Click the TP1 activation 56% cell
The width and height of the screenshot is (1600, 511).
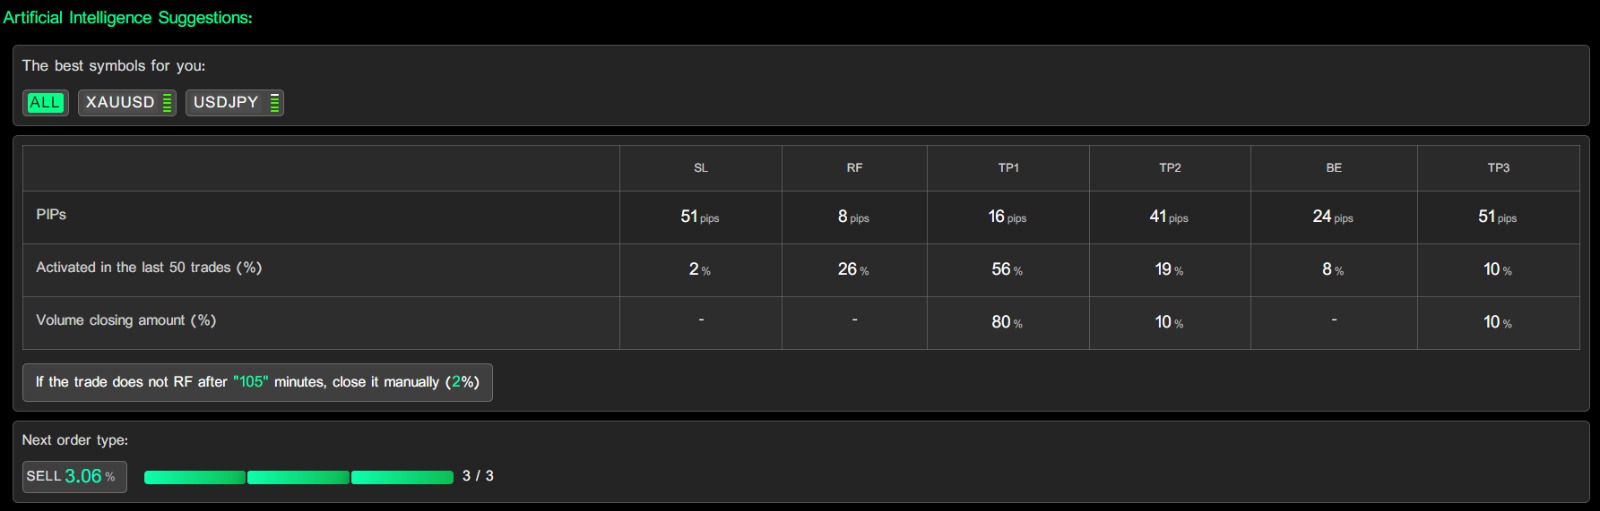[1007, 270]
